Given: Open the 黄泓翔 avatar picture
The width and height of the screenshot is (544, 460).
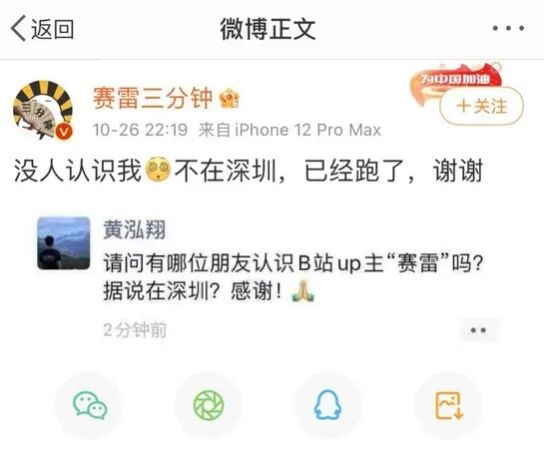Looking at the screenshot, I should (63, 243).
